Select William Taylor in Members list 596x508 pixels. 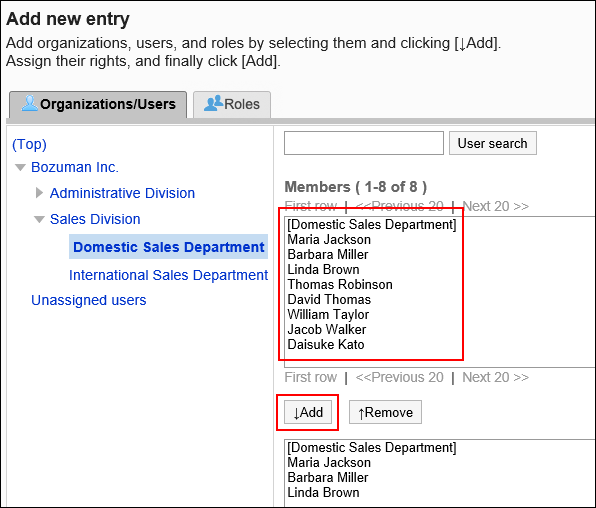tap(328, 314)
